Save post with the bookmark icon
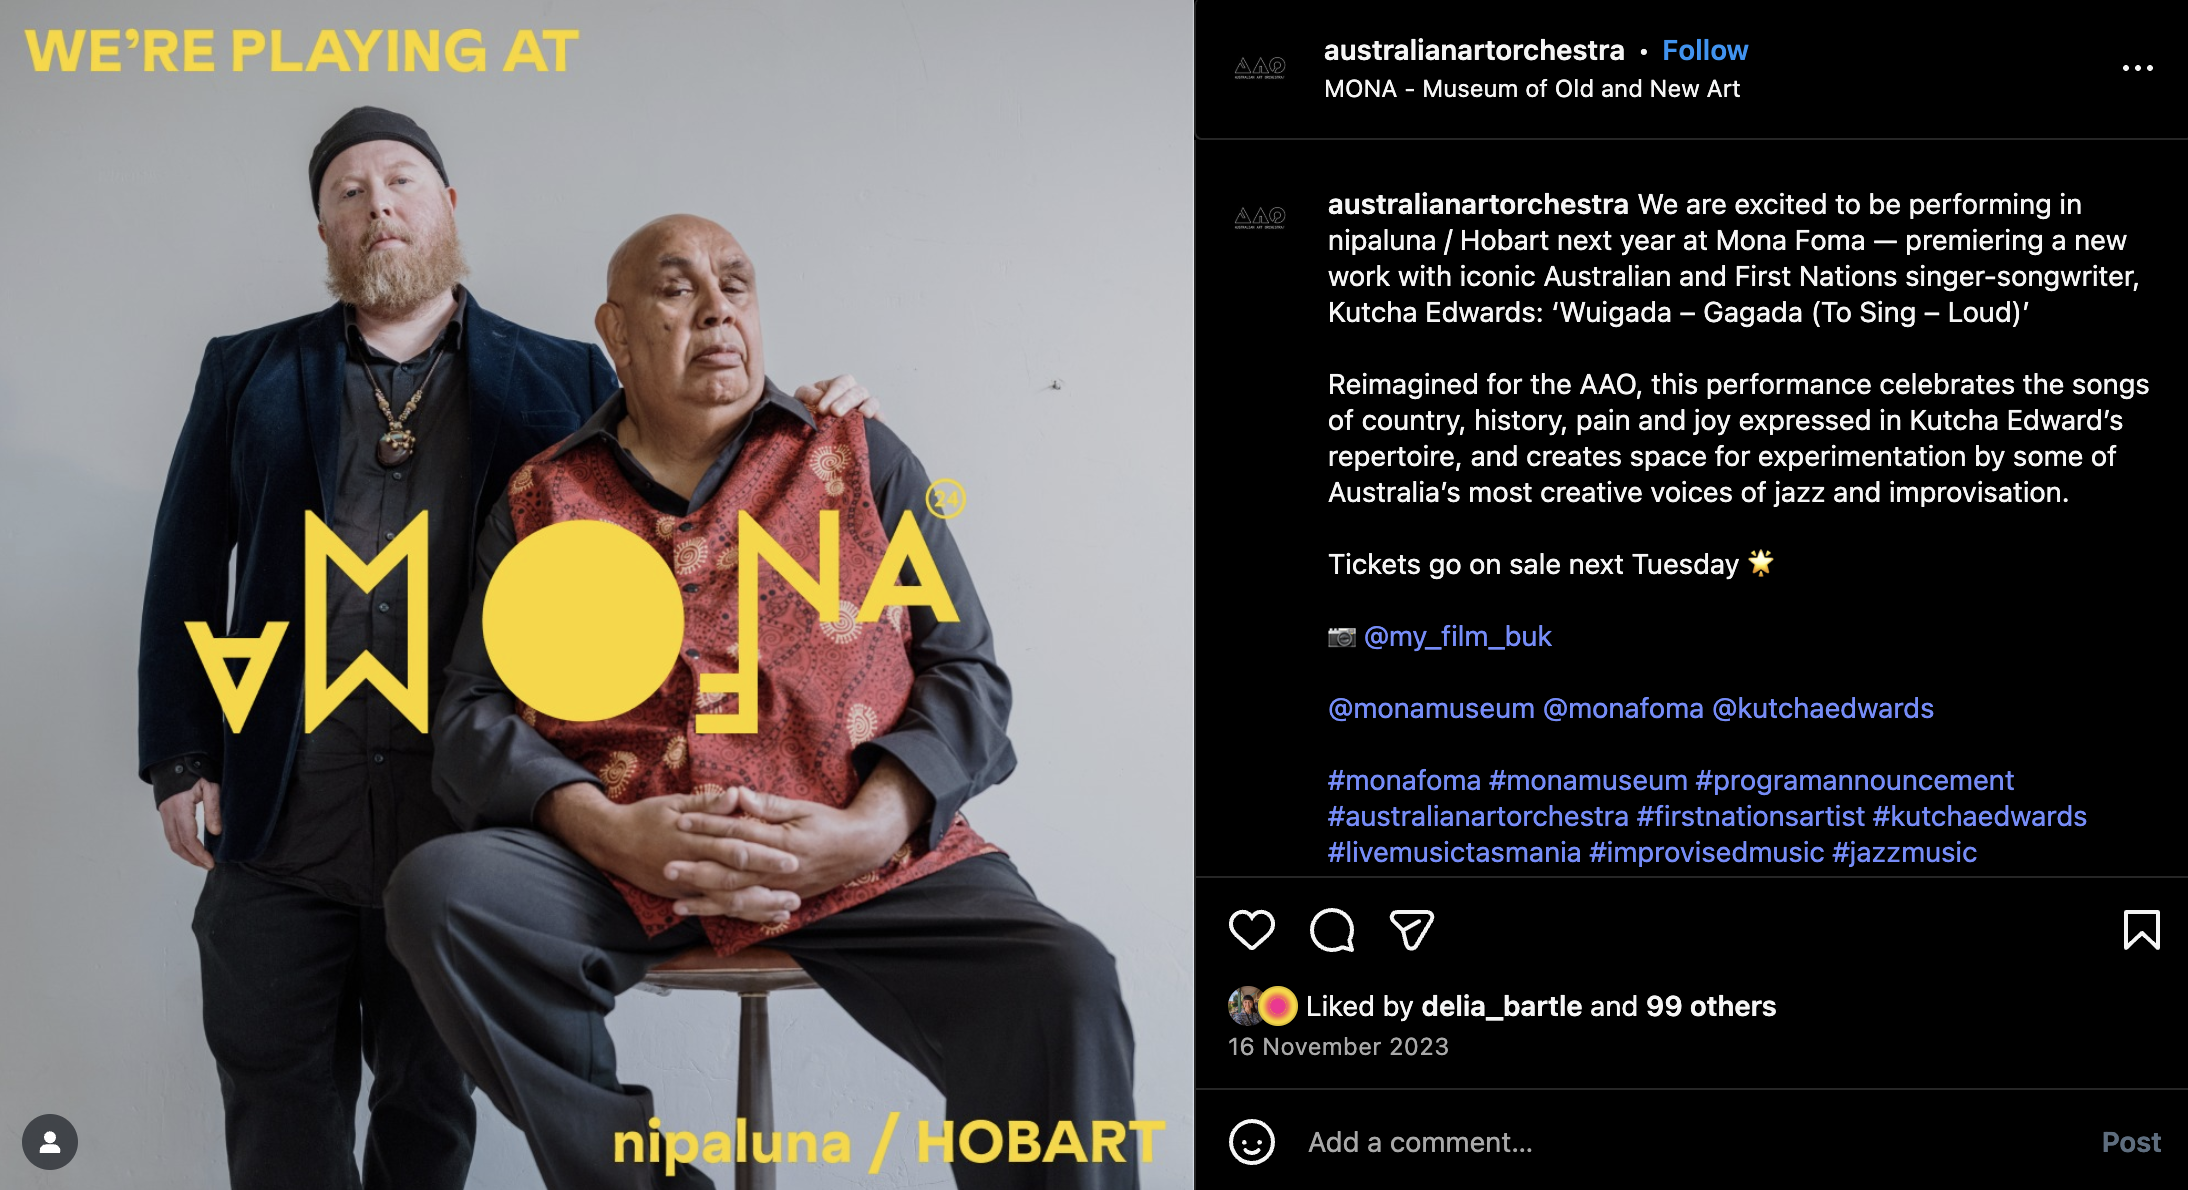This screenshot has width=2188, height=1190. tap(2141, 930)
